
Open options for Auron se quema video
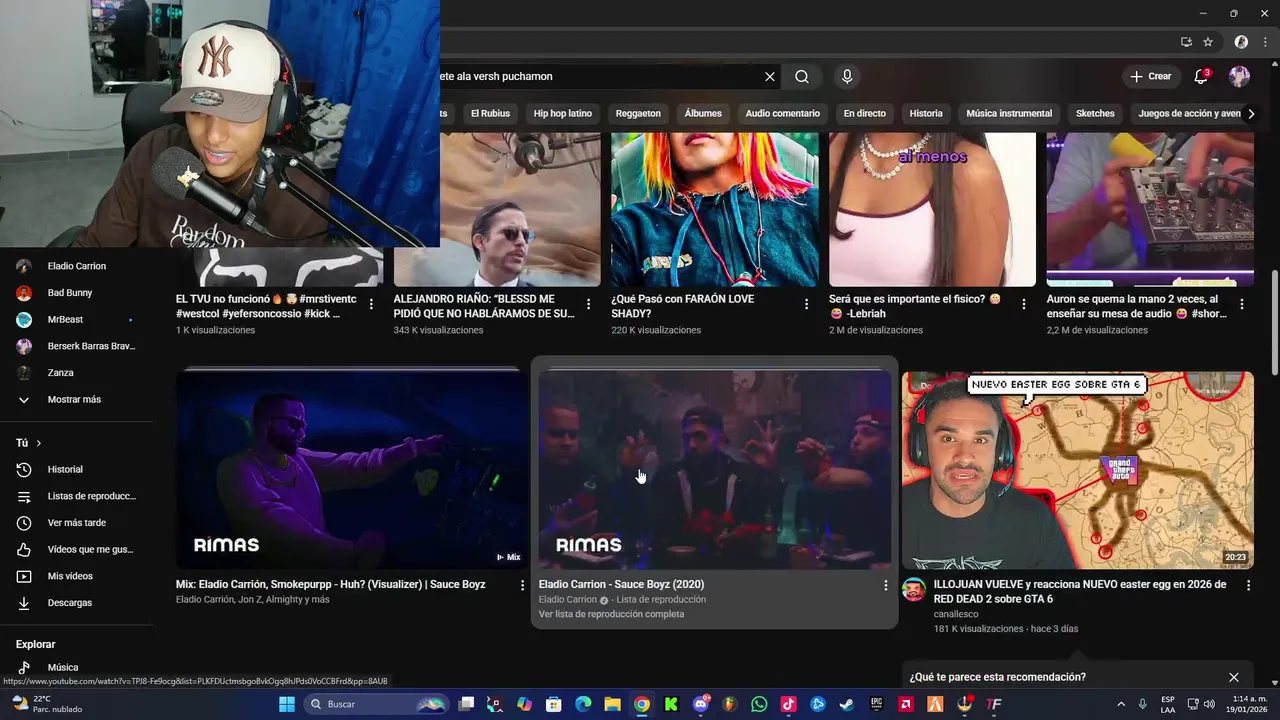(x=1242, y=304)
